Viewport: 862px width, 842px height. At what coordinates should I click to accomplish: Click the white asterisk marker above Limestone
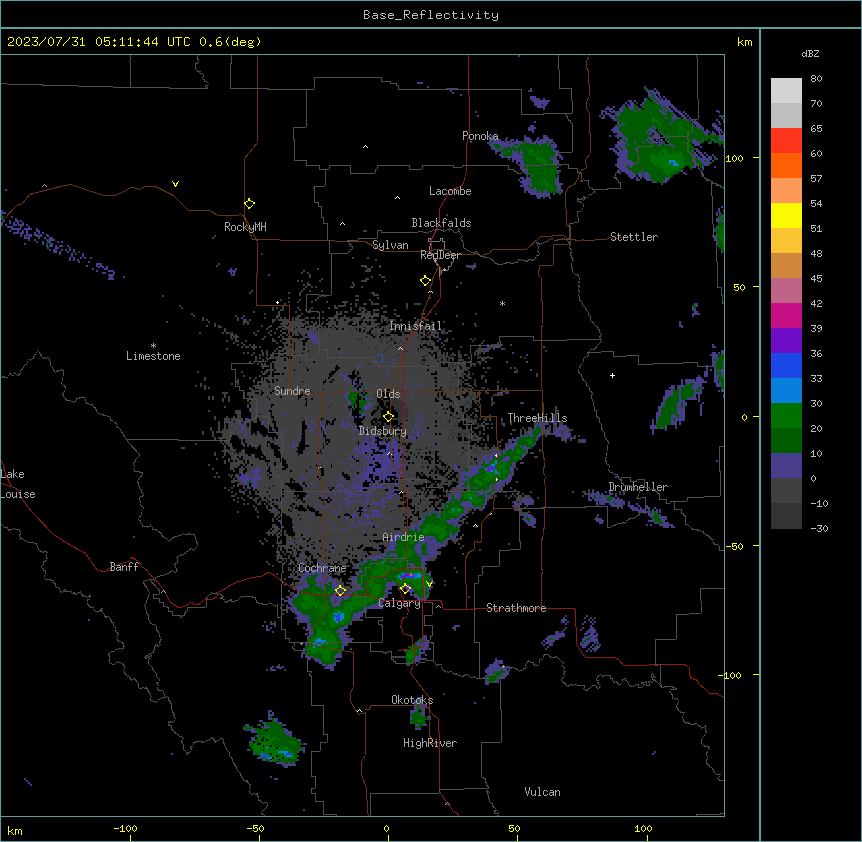pos(153,346)
